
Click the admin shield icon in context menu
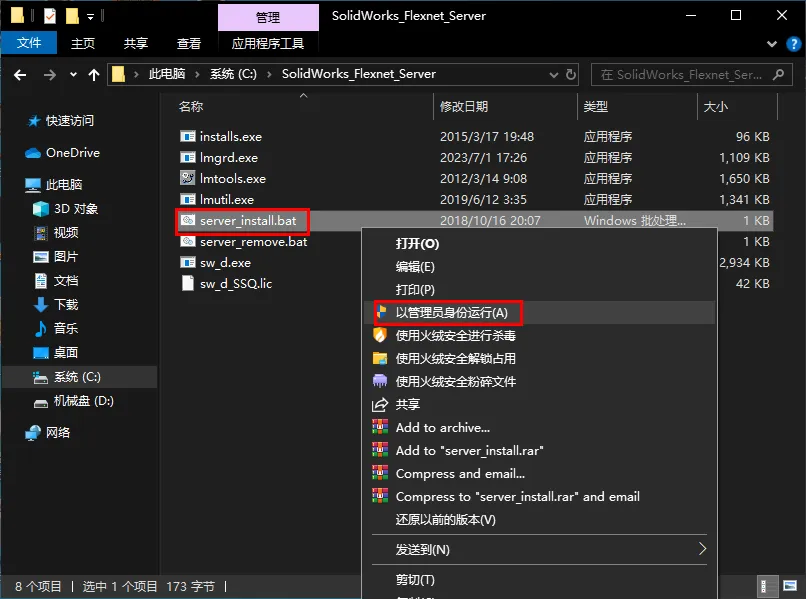pos(381,312)
